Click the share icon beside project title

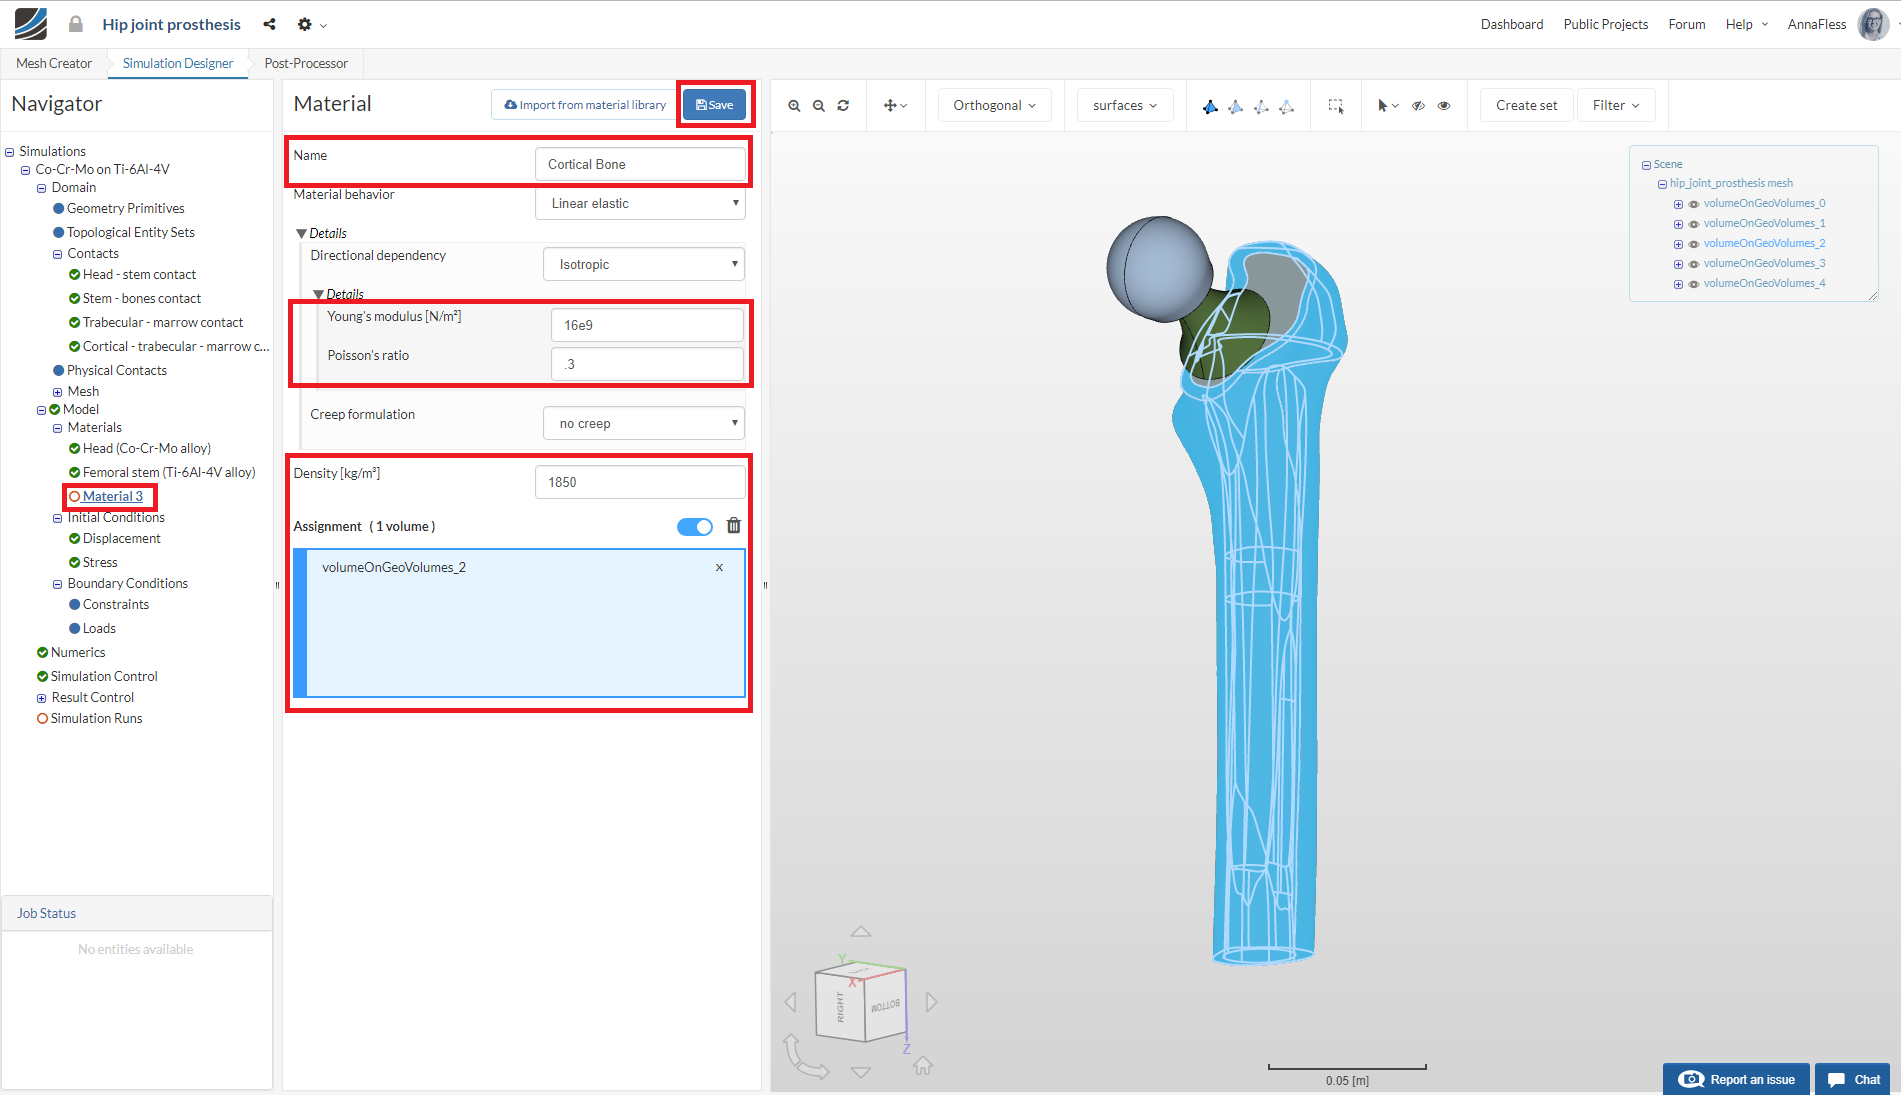click(269, 24)
